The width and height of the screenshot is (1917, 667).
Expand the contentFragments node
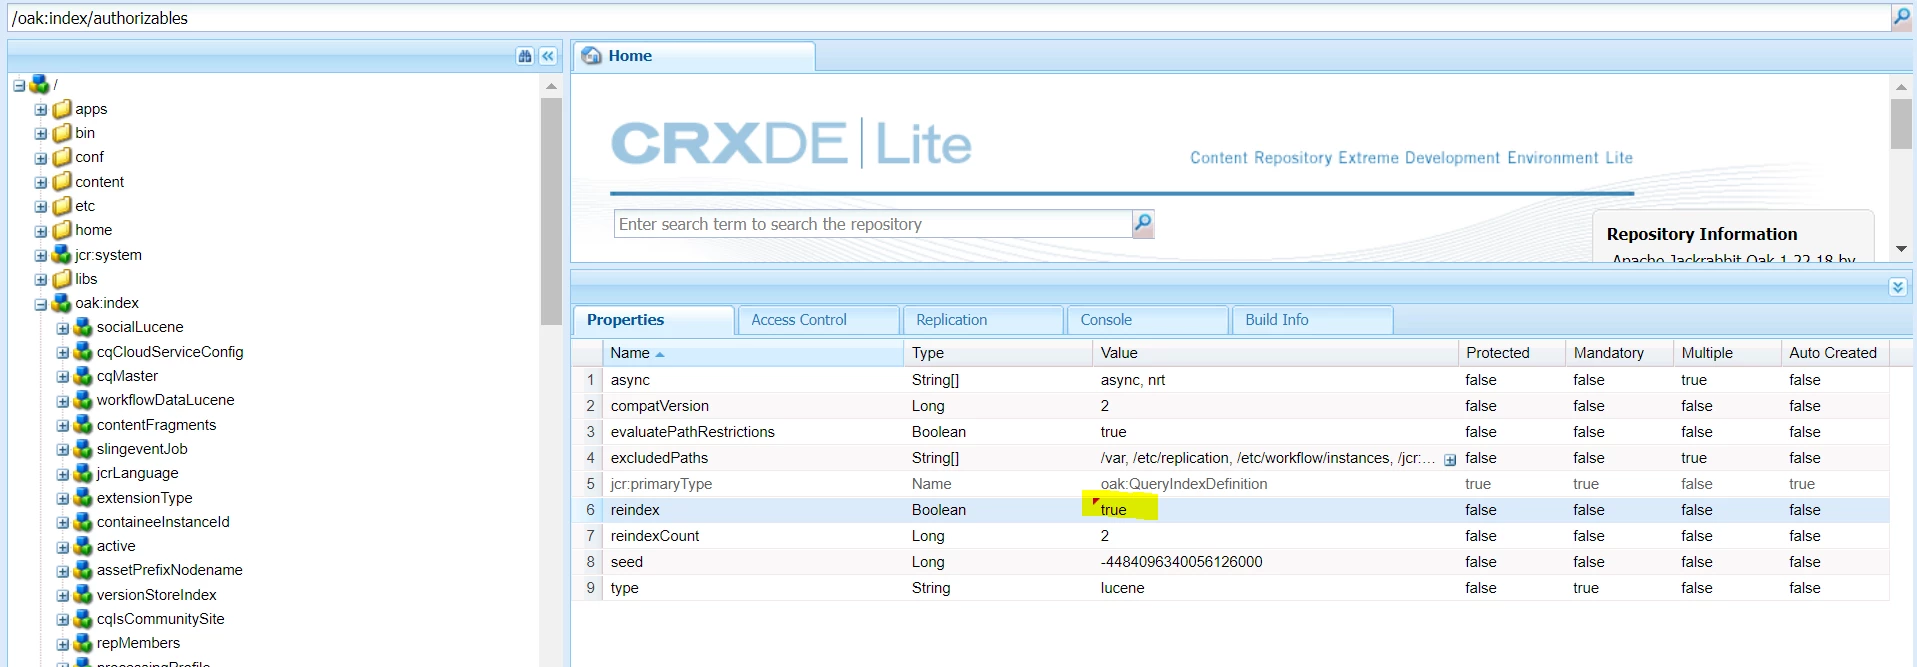pos(63,426)
